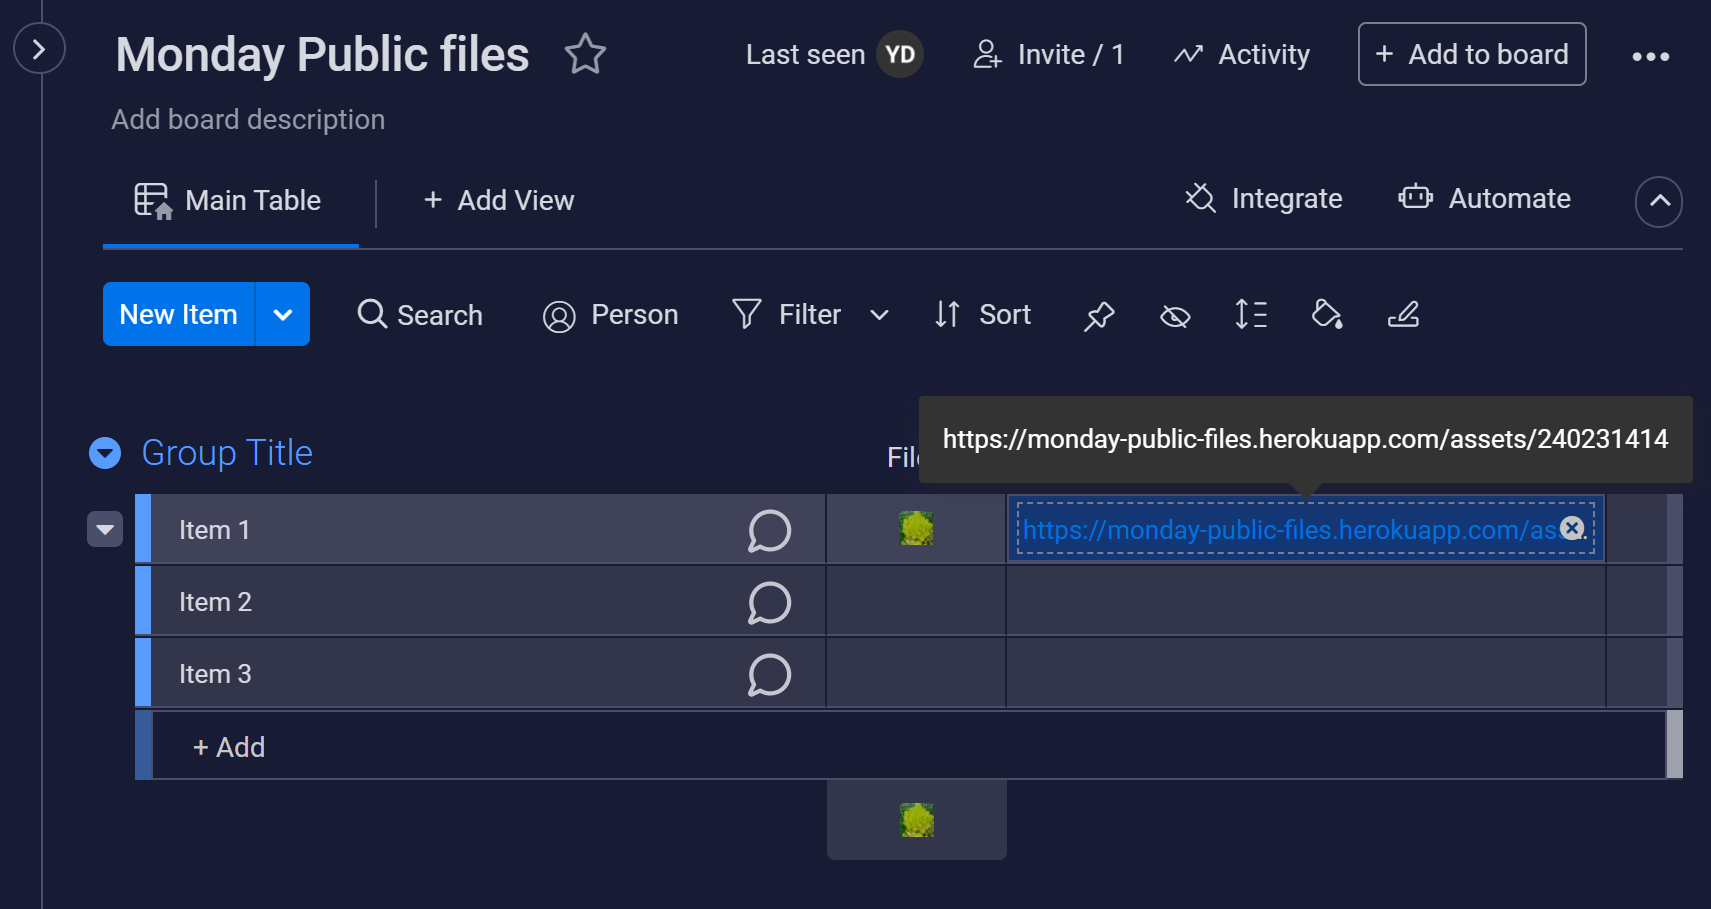Open the New Item dropdown arrow
Screen dimensions: 1711x909
[x=283, y=315]
